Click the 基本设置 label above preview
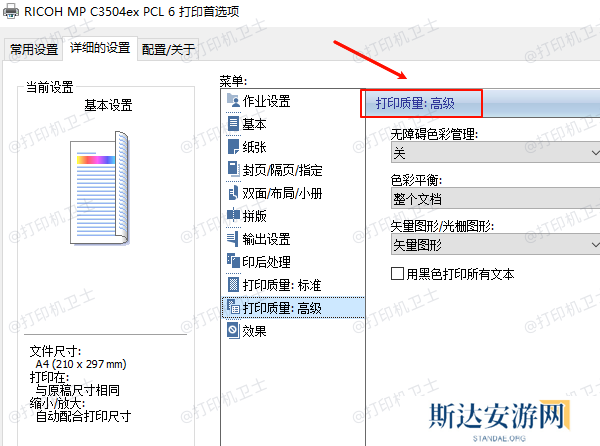The width and height of the screenshot is (600, 446). click(108, 105)
